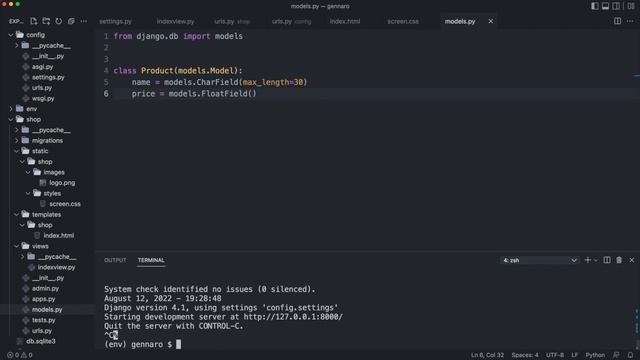Open asgi.py in file tree
This screenshot has height=360, width=640.
click(x=42, y=67)
